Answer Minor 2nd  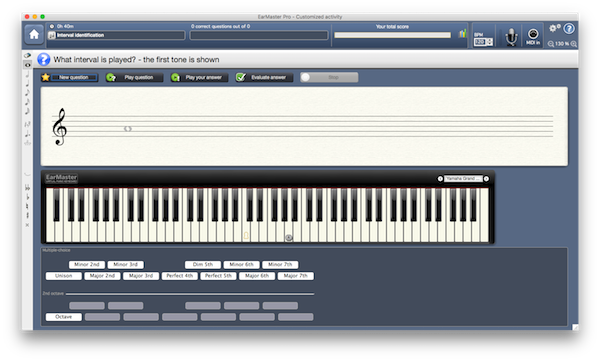click(x=87, y=265)
